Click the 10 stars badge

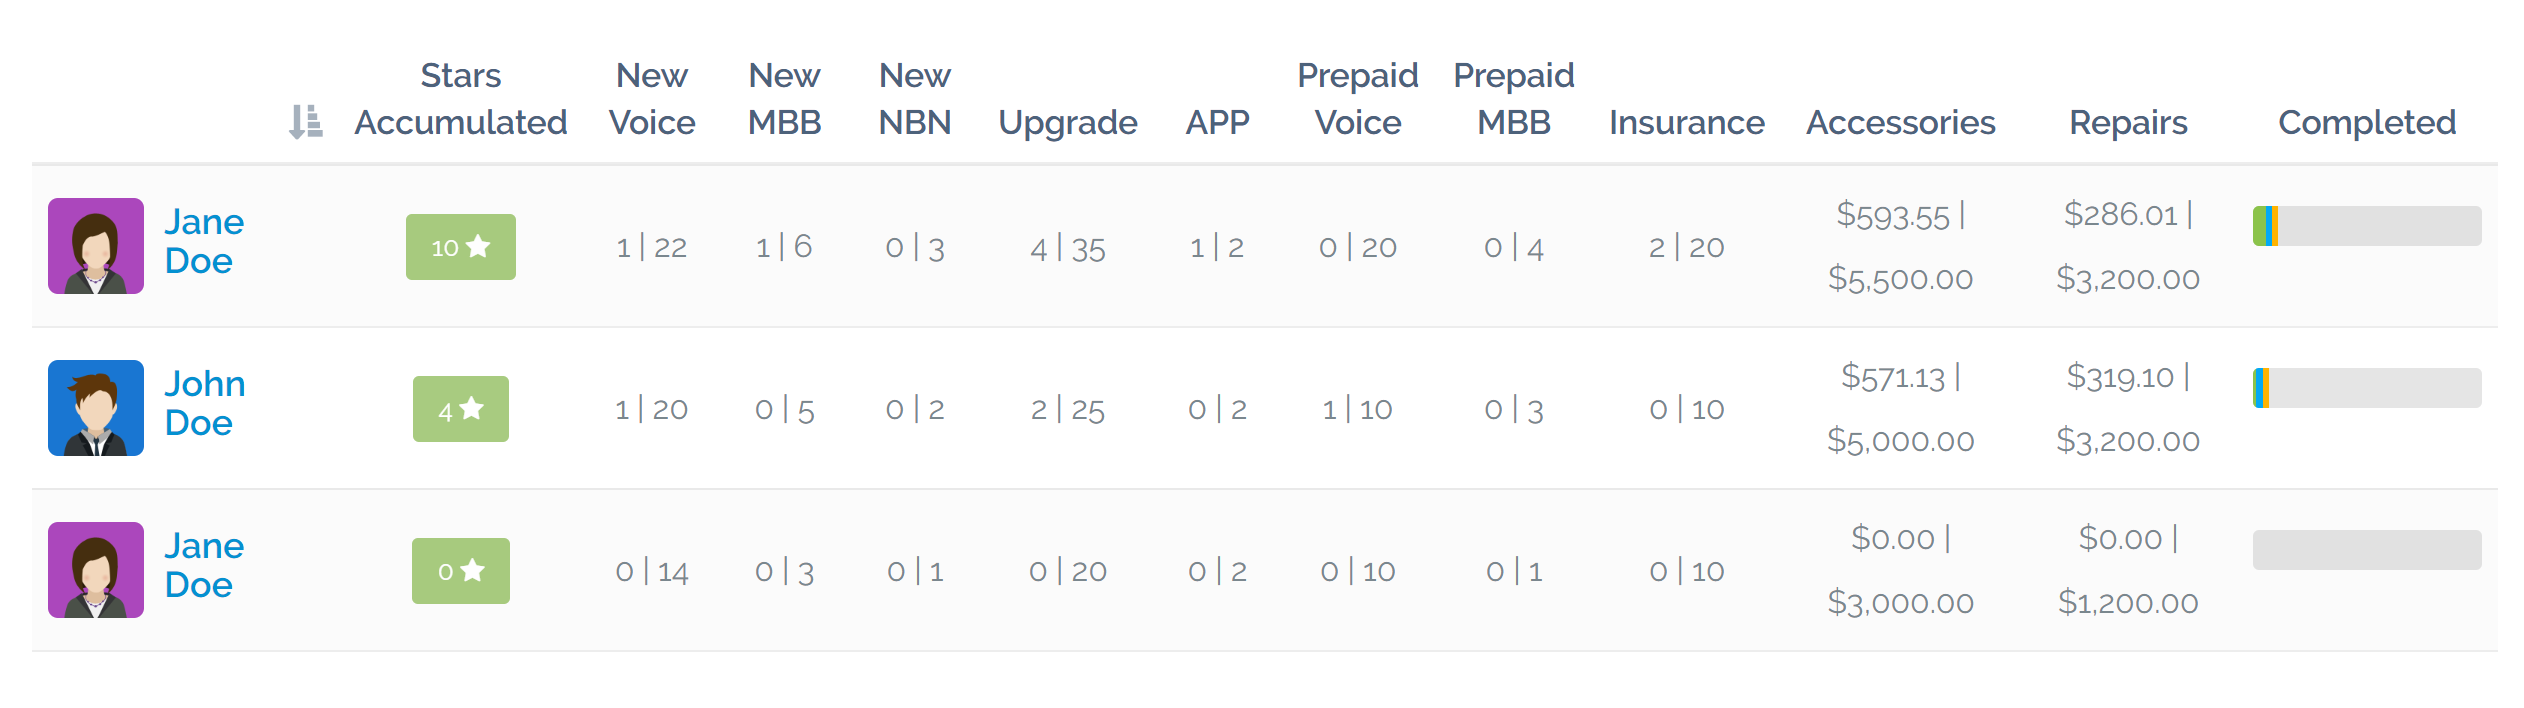(x=461, y=247)
